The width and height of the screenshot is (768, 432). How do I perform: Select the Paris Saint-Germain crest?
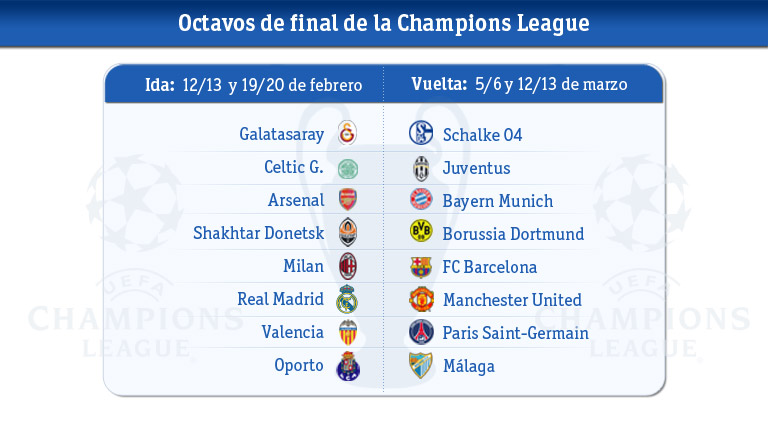coord(420,332)
